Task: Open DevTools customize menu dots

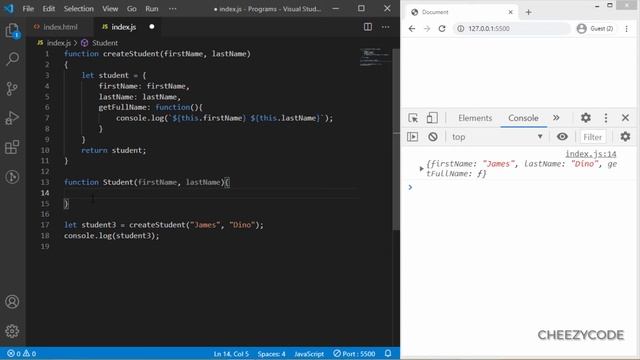Action: tap(606, 118)
